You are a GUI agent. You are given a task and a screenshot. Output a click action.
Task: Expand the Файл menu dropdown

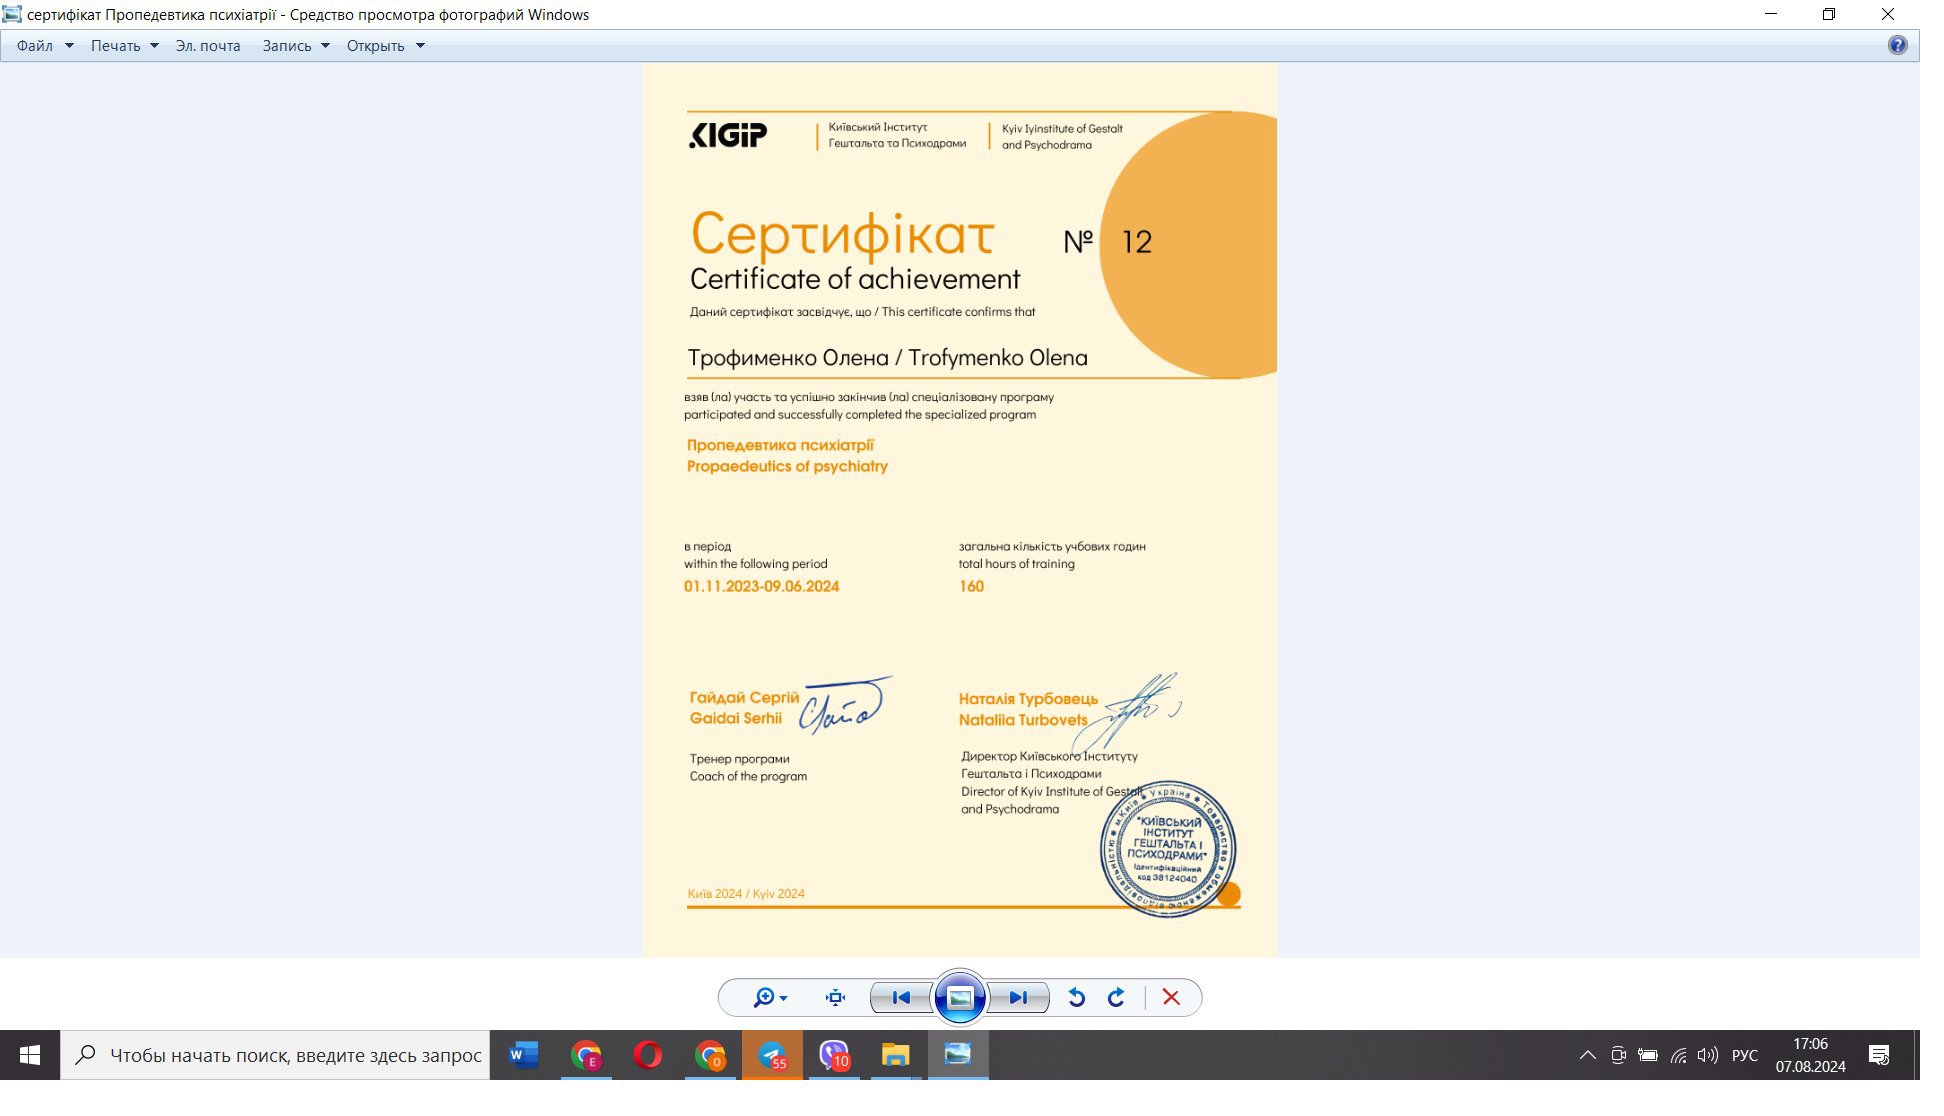point(44,45)
